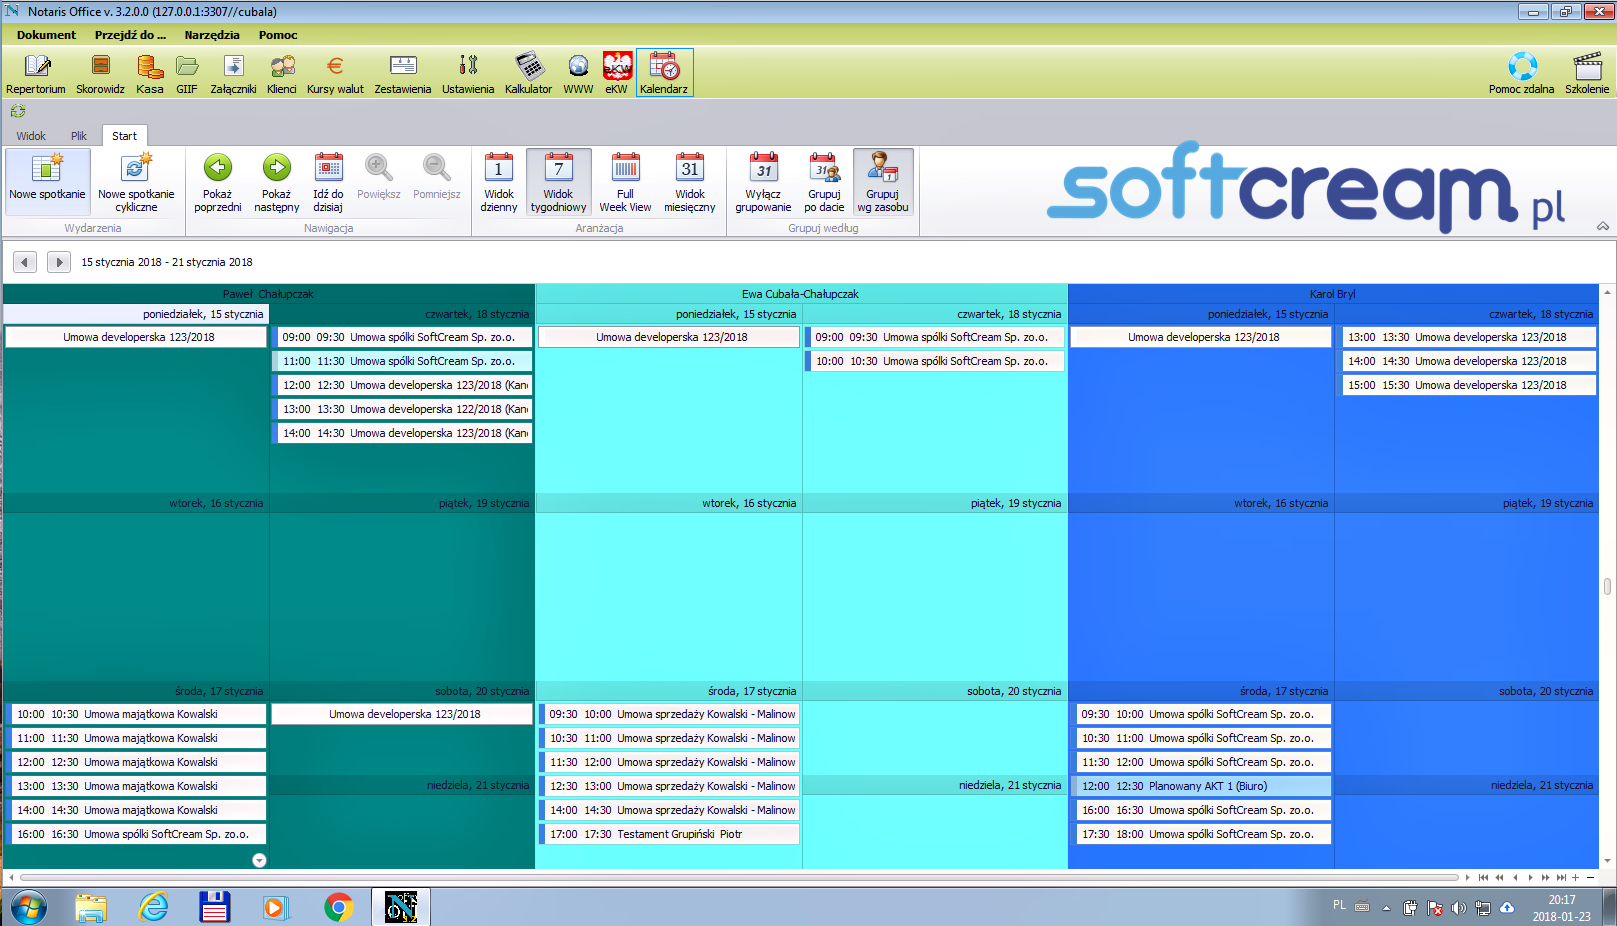This screenshot has width=1617, height=926.
Task: Open the WWW browser shortcut
Action: pyautogui.click(x=578, y=74)
